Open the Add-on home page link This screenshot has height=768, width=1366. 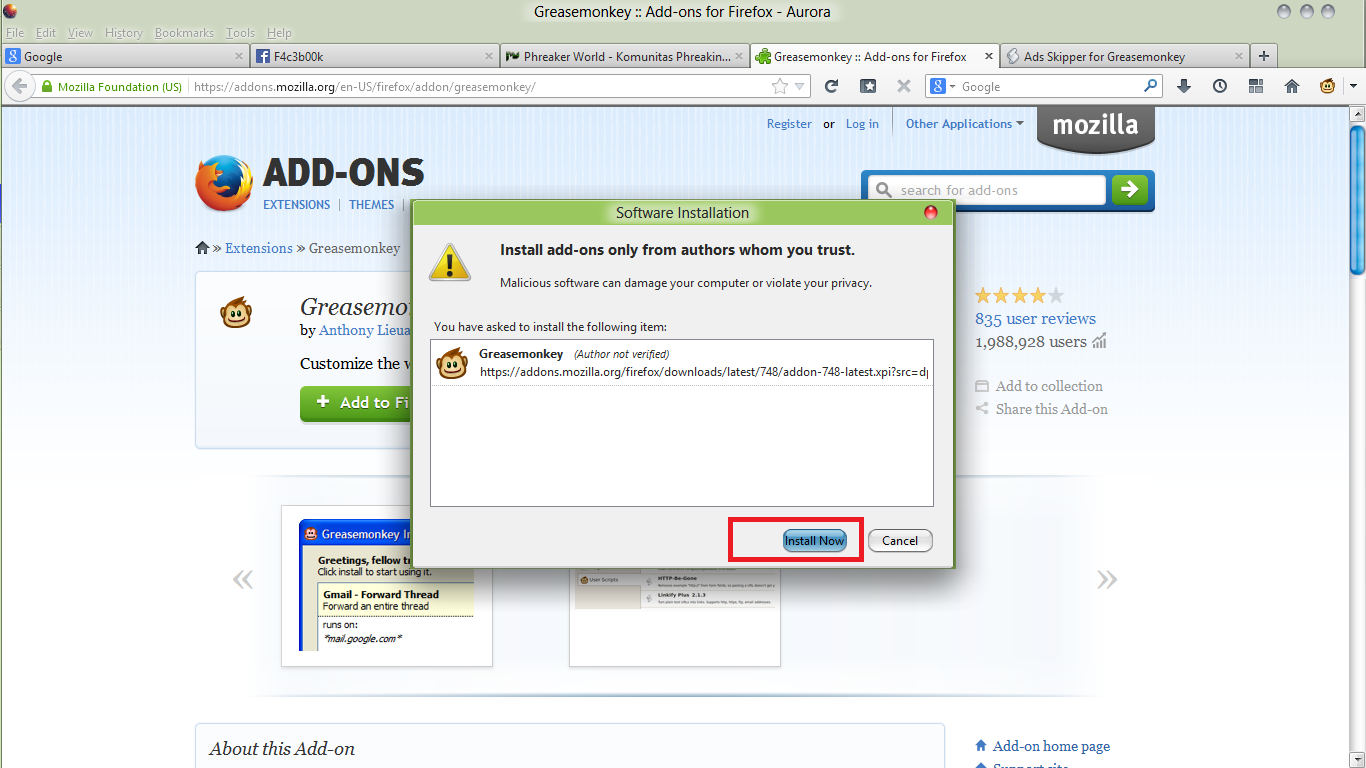[1051, 746]
